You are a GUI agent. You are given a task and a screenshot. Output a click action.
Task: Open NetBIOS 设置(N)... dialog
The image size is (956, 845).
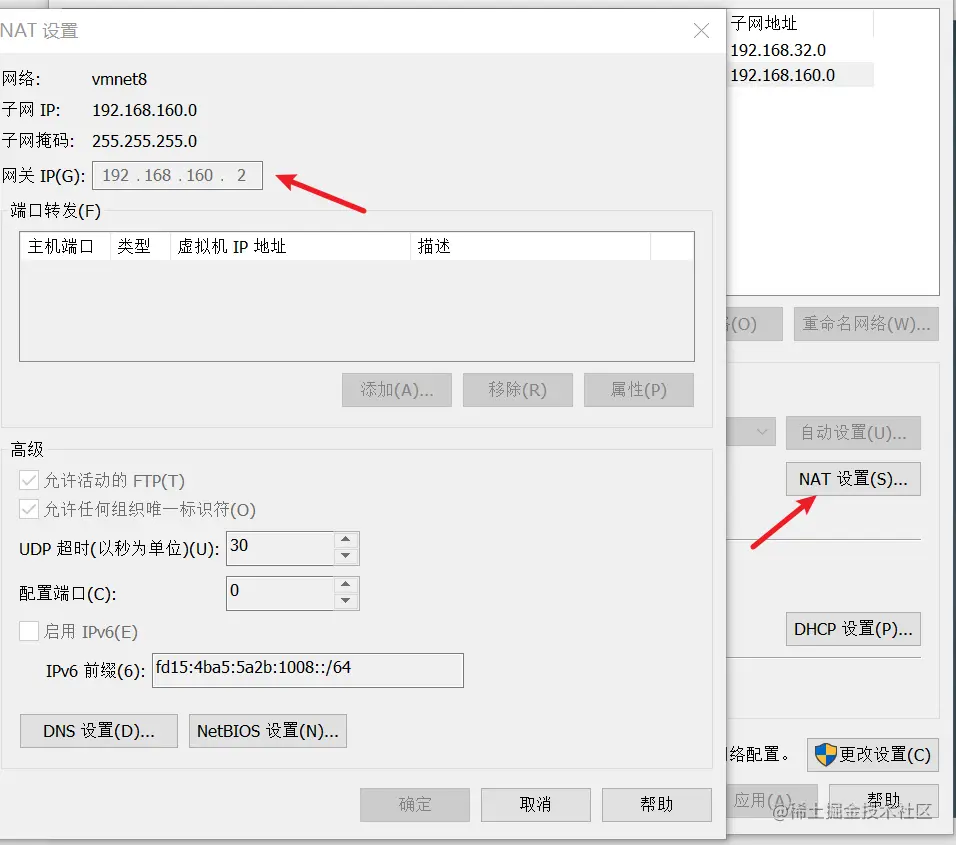(x=268, y=731)
